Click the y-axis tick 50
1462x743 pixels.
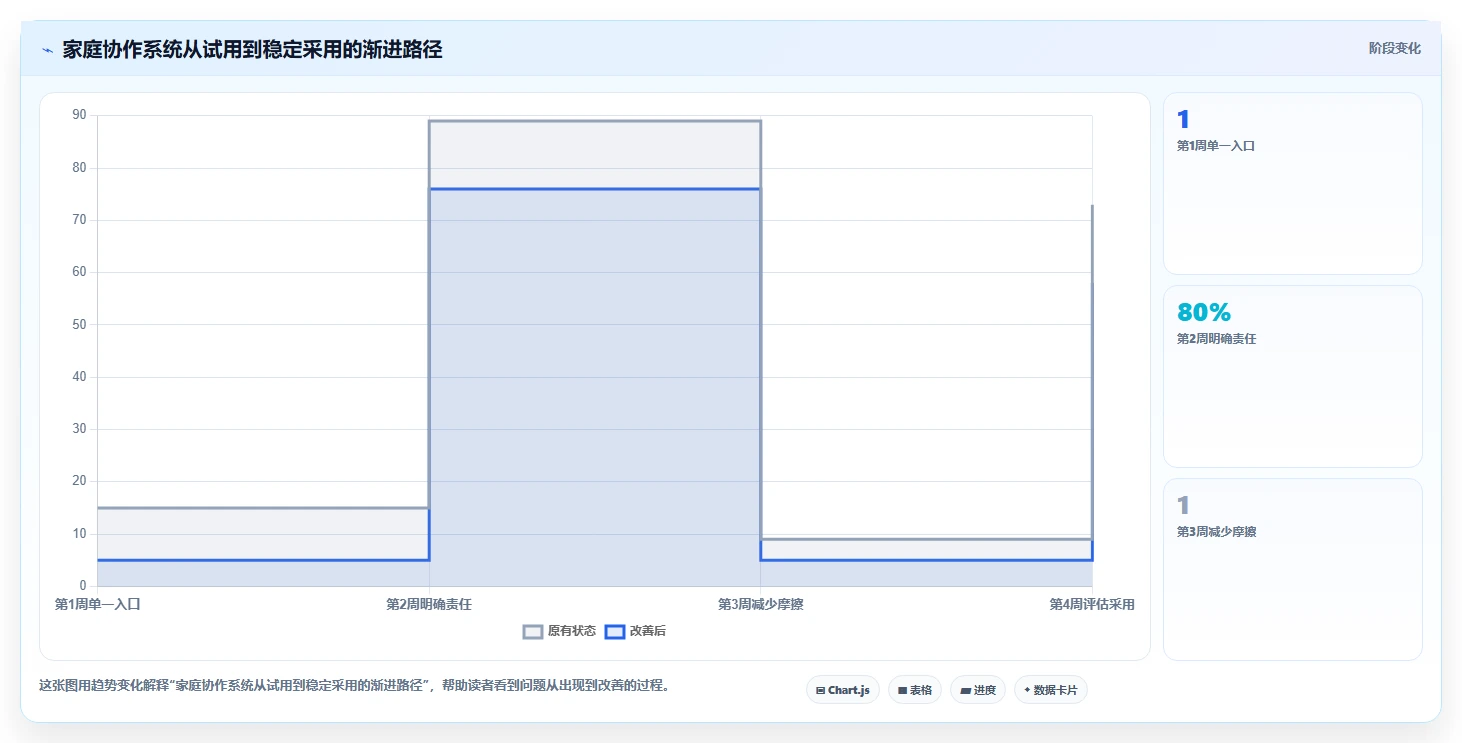(79, 324)
